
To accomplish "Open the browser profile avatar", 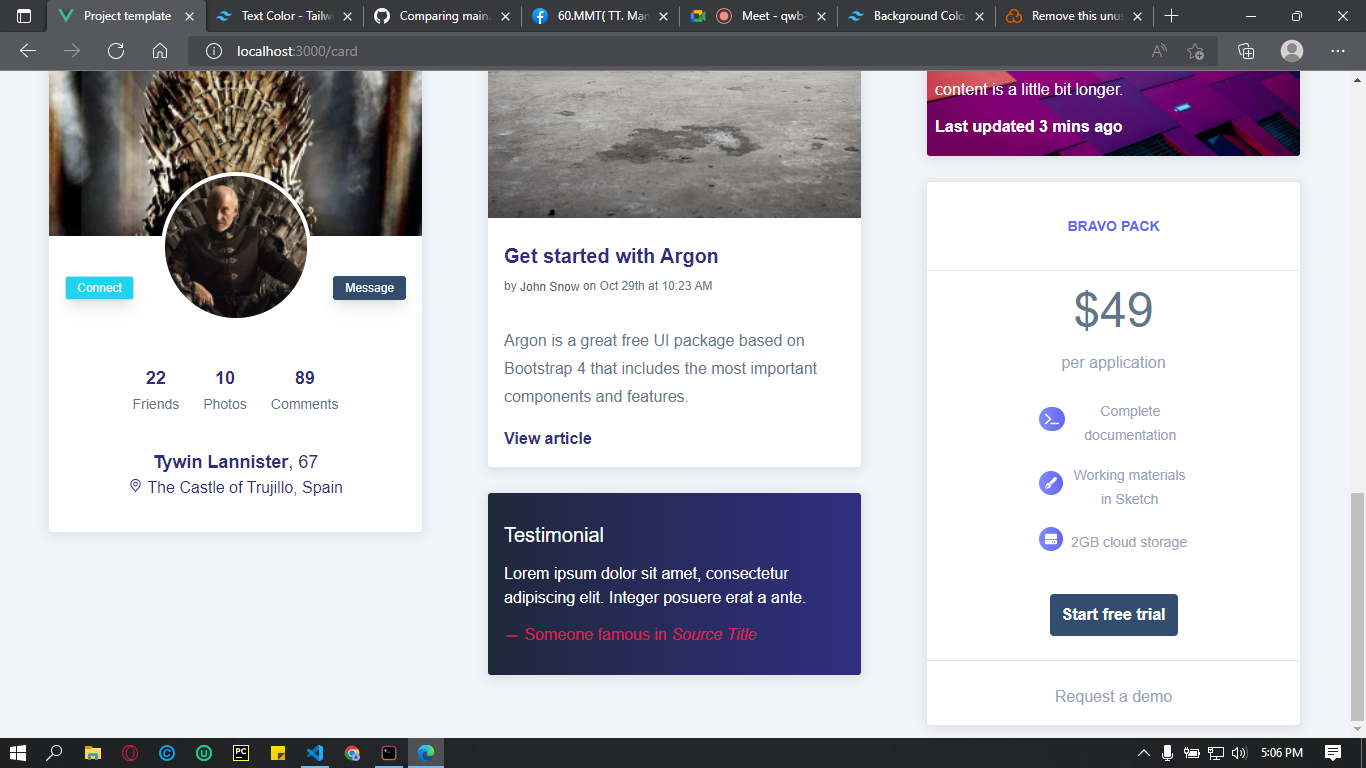I will coord(1292,51).
